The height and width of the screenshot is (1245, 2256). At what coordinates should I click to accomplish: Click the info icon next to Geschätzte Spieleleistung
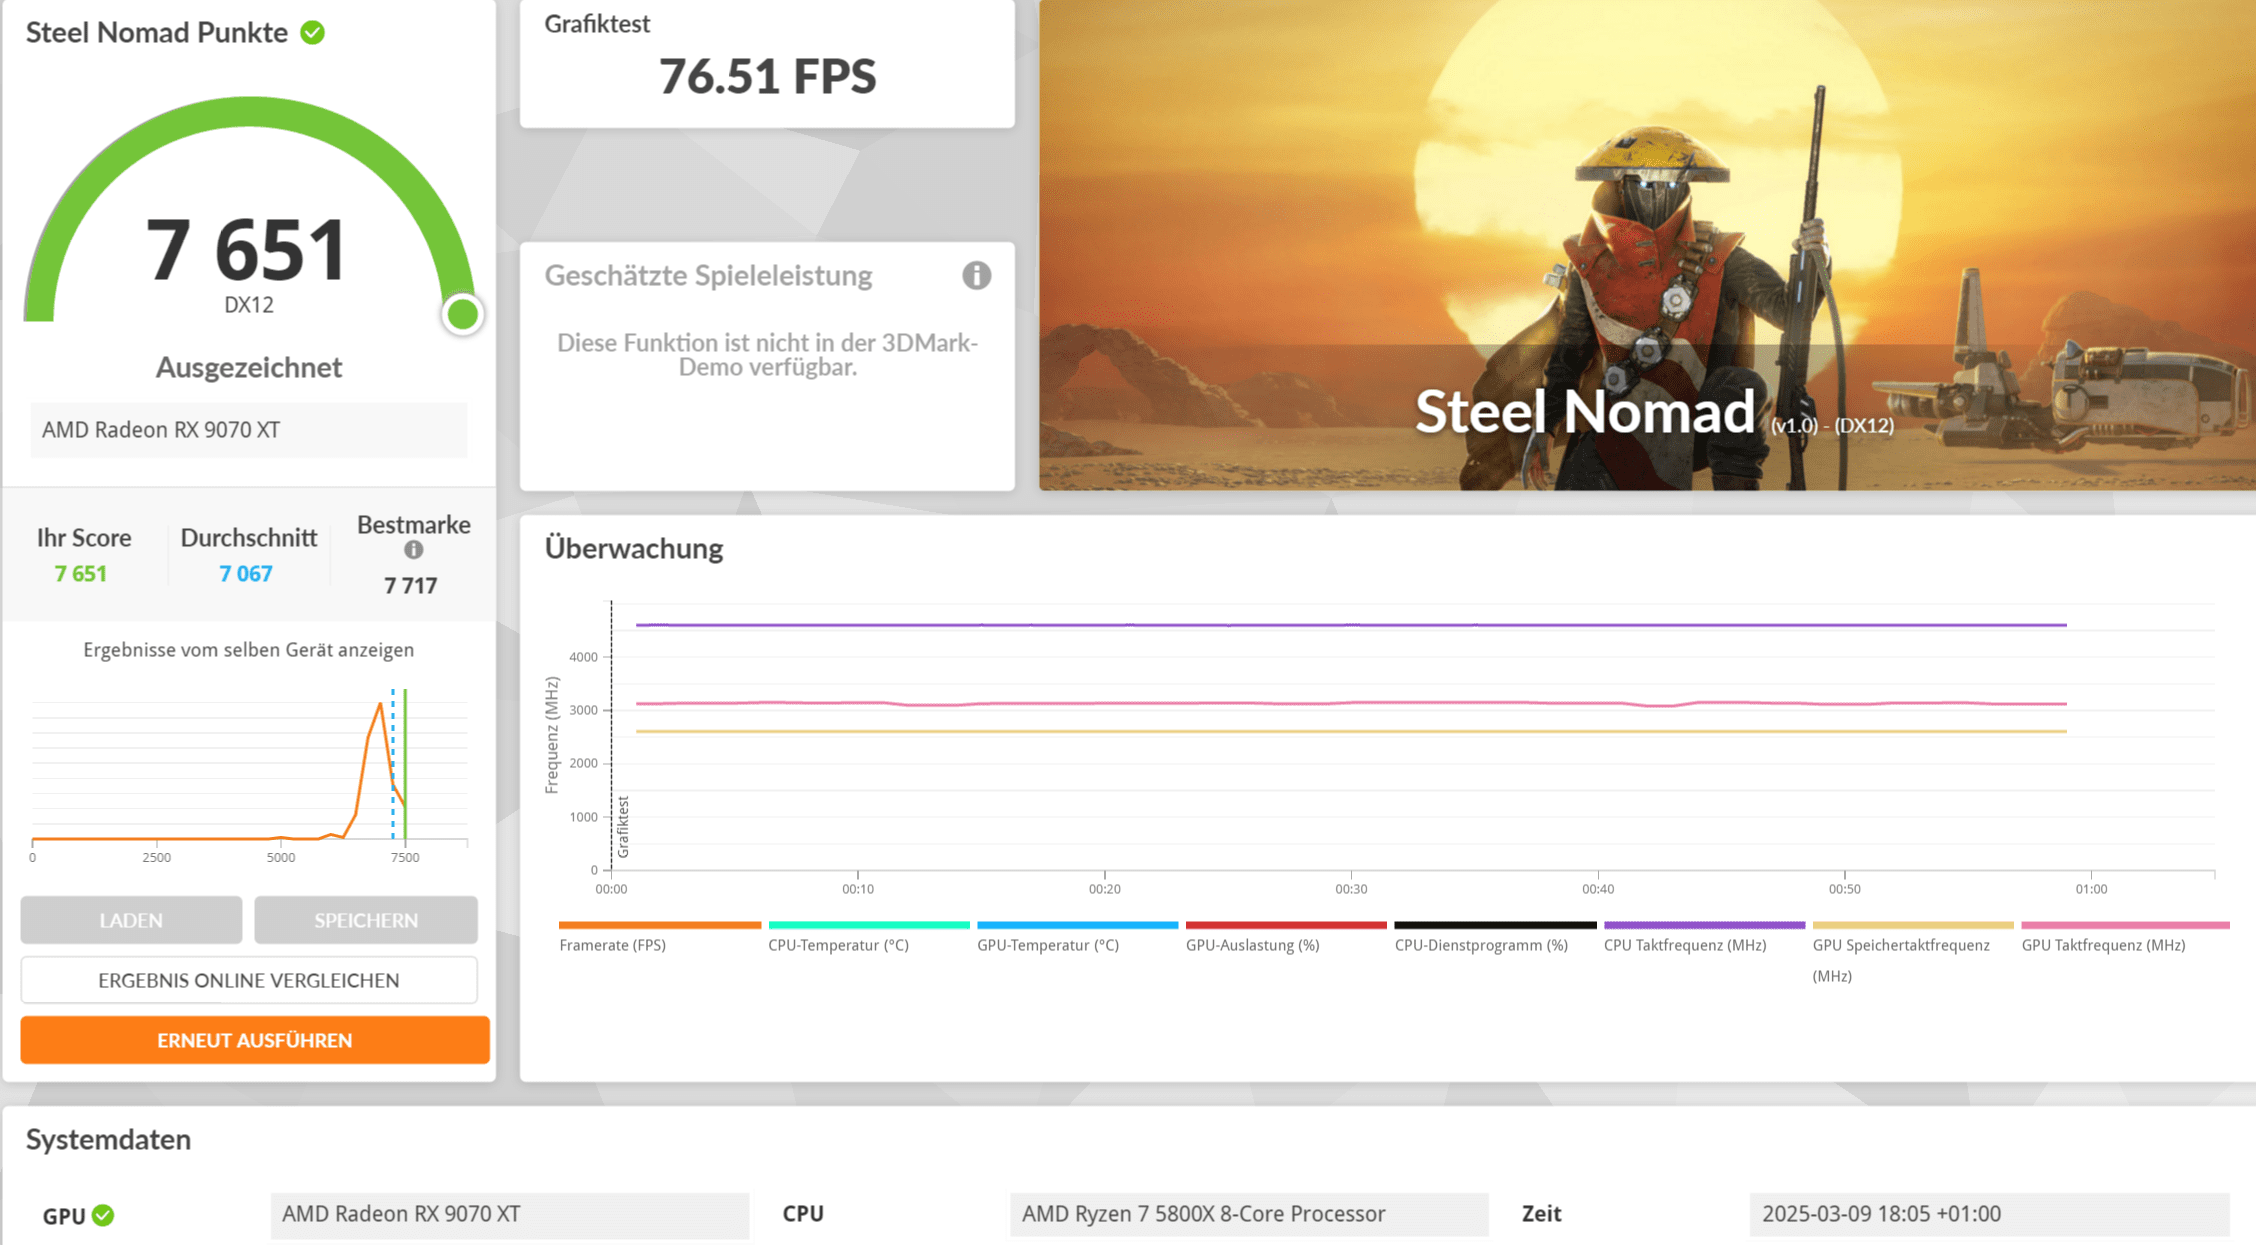[x=976, y=275]
